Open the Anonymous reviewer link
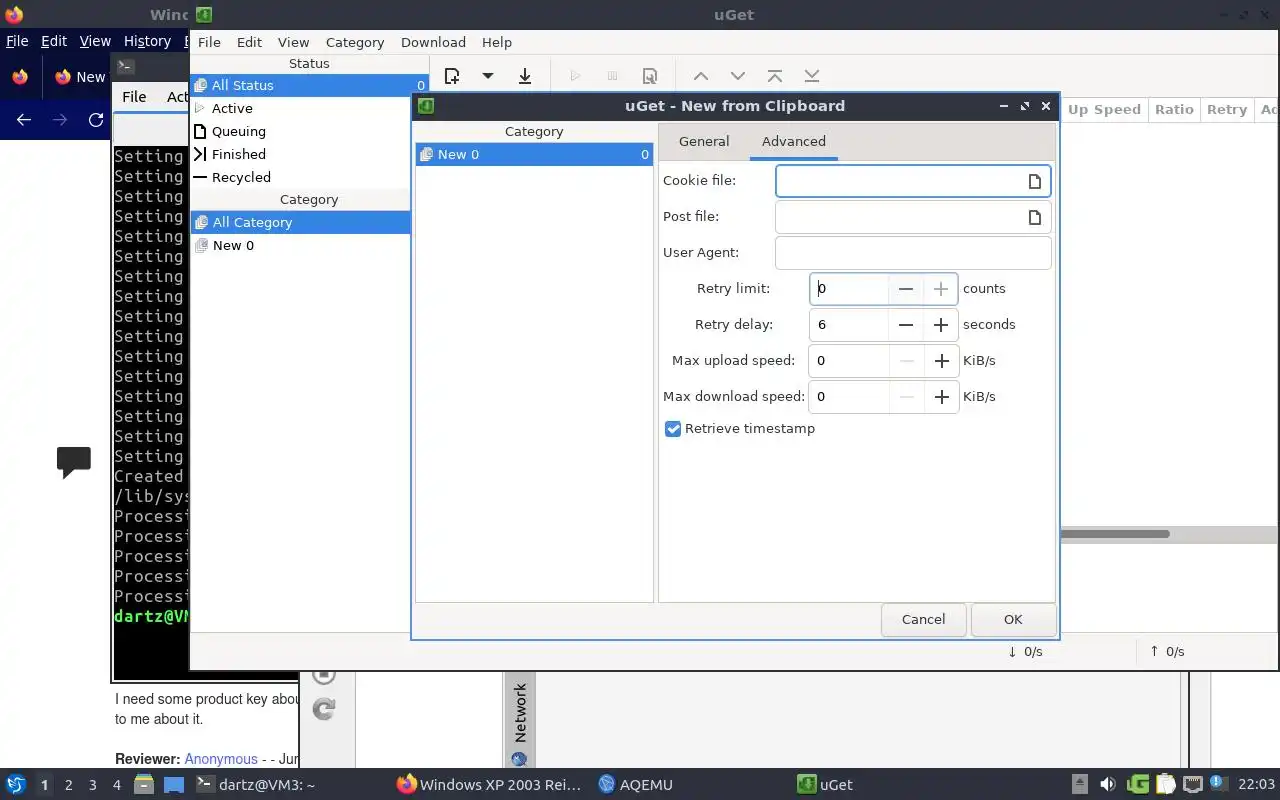Screen dimensions: 1280x800 [x=221, y=759]
